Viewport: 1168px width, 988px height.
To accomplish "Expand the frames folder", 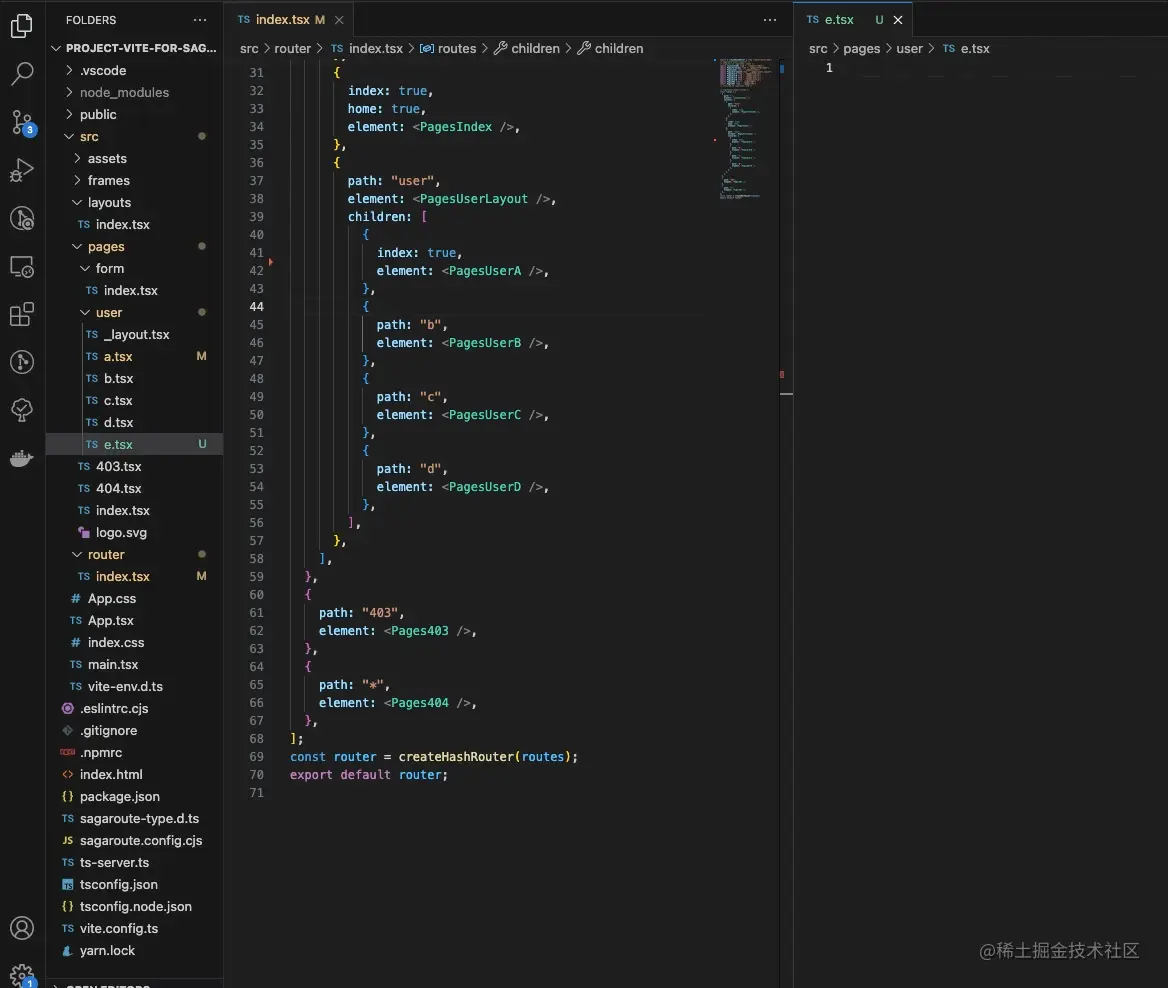I will (x=136, y=180).
